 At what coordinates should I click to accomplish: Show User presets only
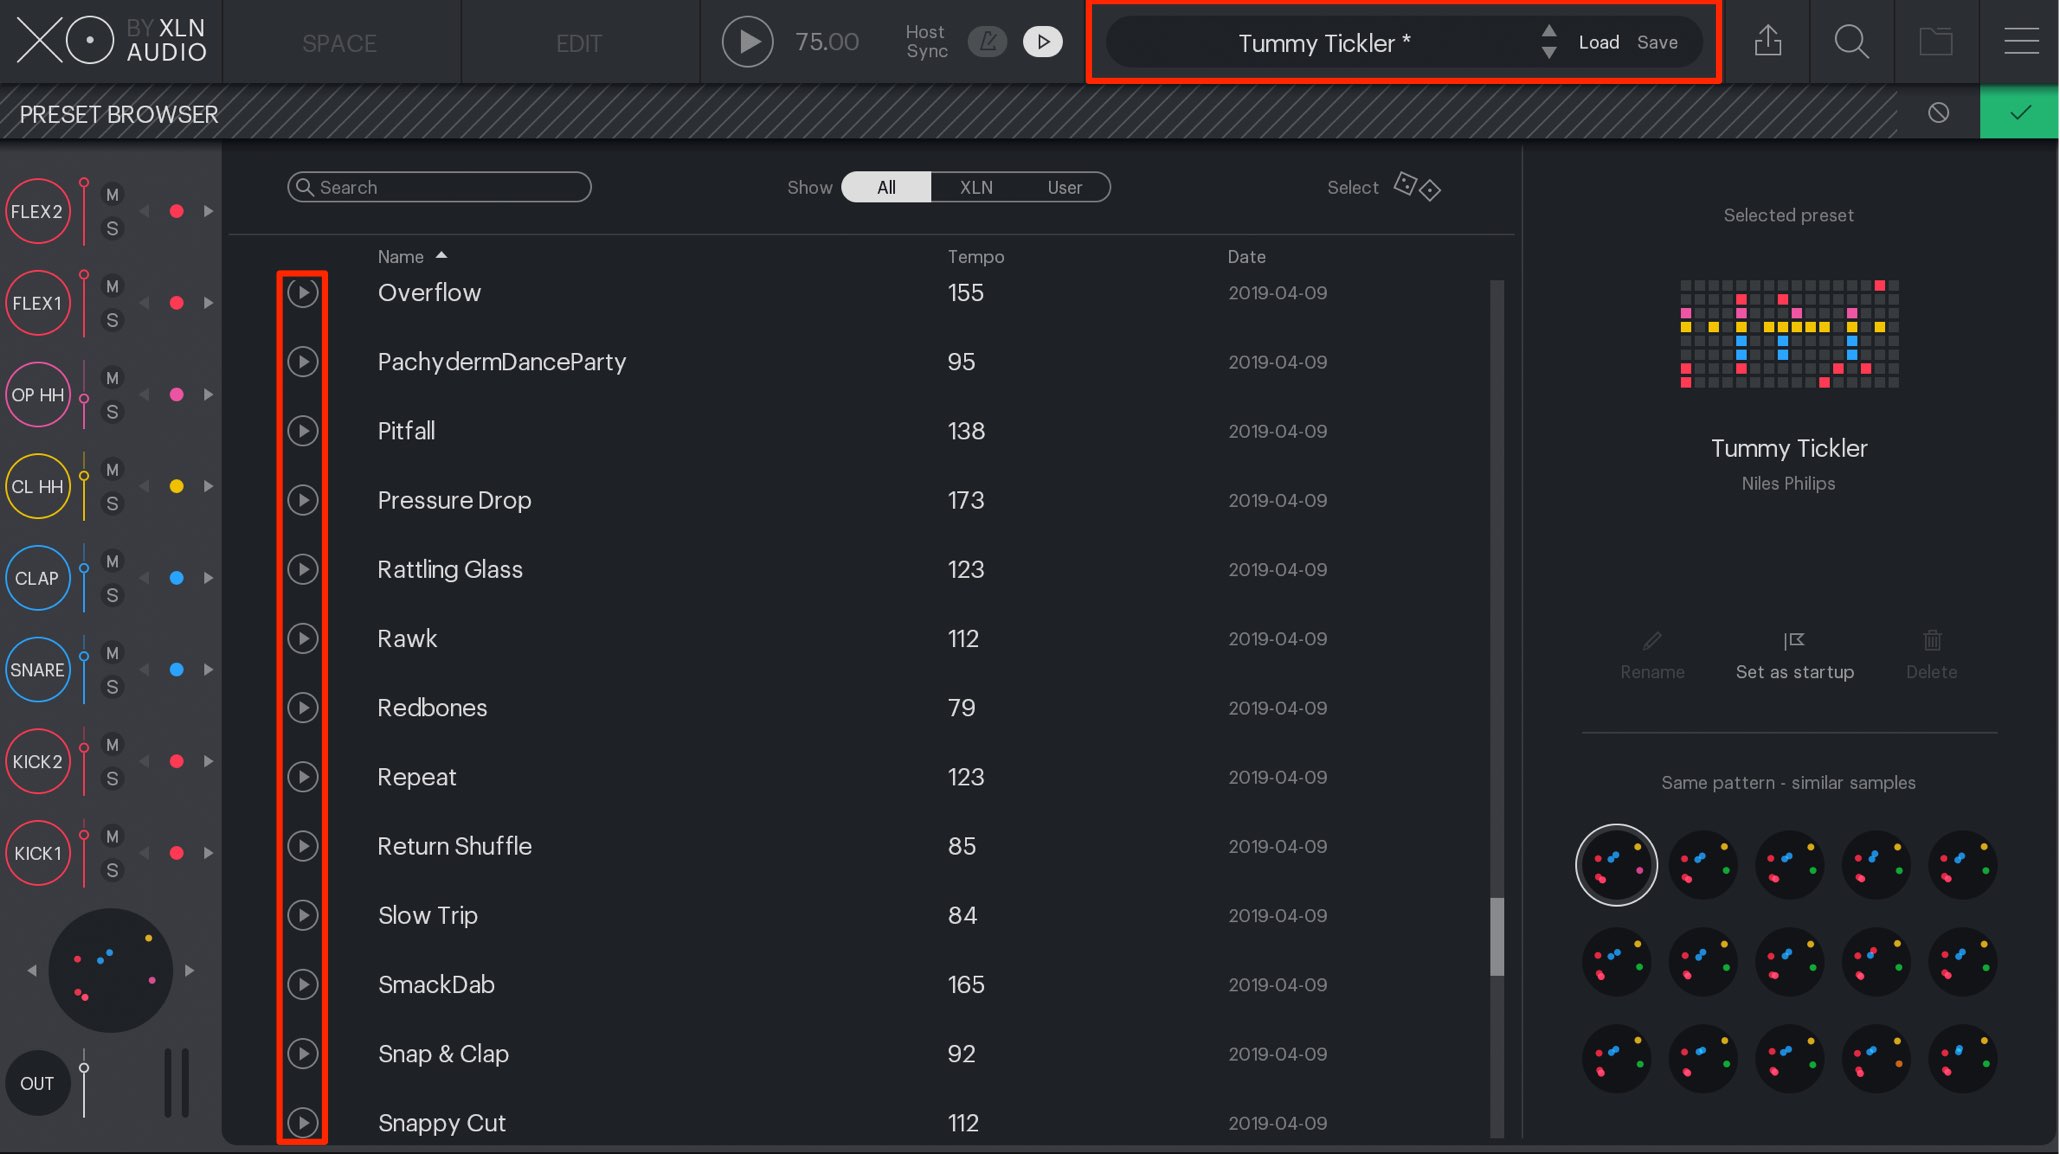tap(1064, 187)
